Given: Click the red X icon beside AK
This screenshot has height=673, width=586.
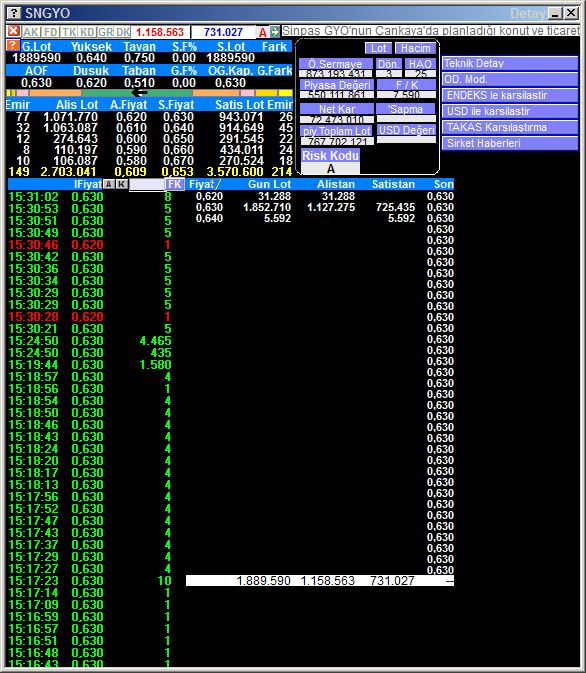Looking at the screenshot, I should click(14, 31).
